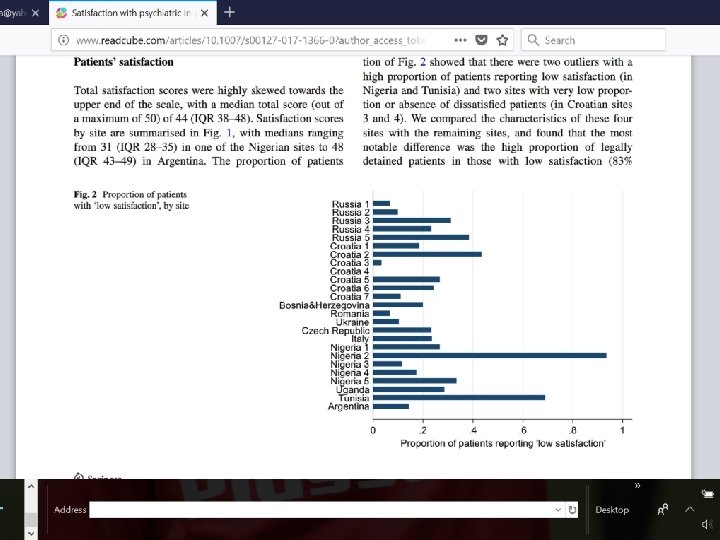Click the Firefox Search box

click(593, 40)
